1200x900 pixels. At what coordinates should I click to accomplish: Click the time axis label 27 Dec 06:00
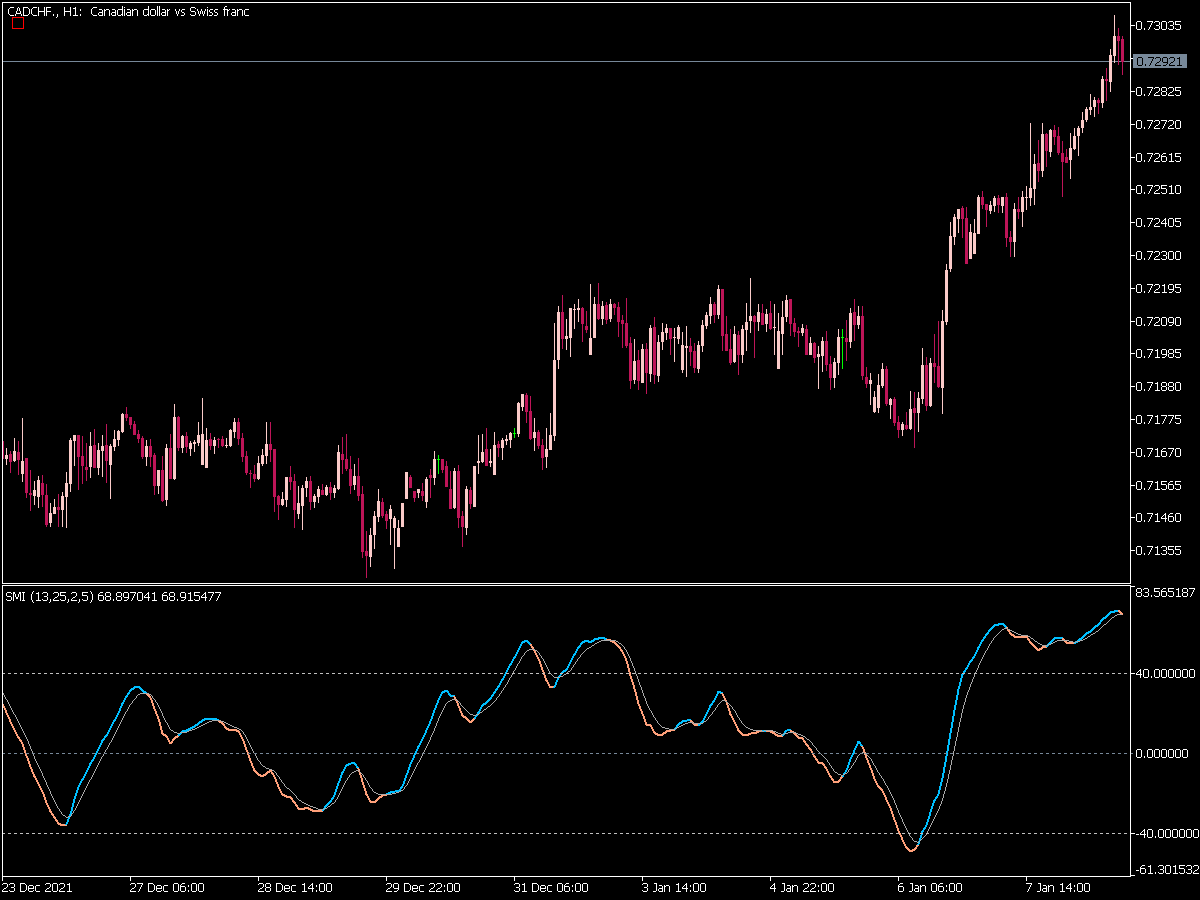click(x=167, y=887)
